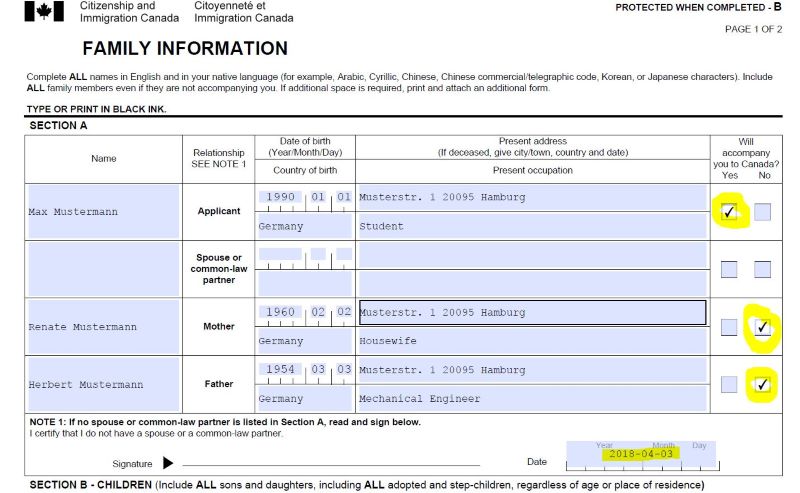Click father birth year 1954 field
800x493 pixels.
pyautogui.click(x=280, y=369)
